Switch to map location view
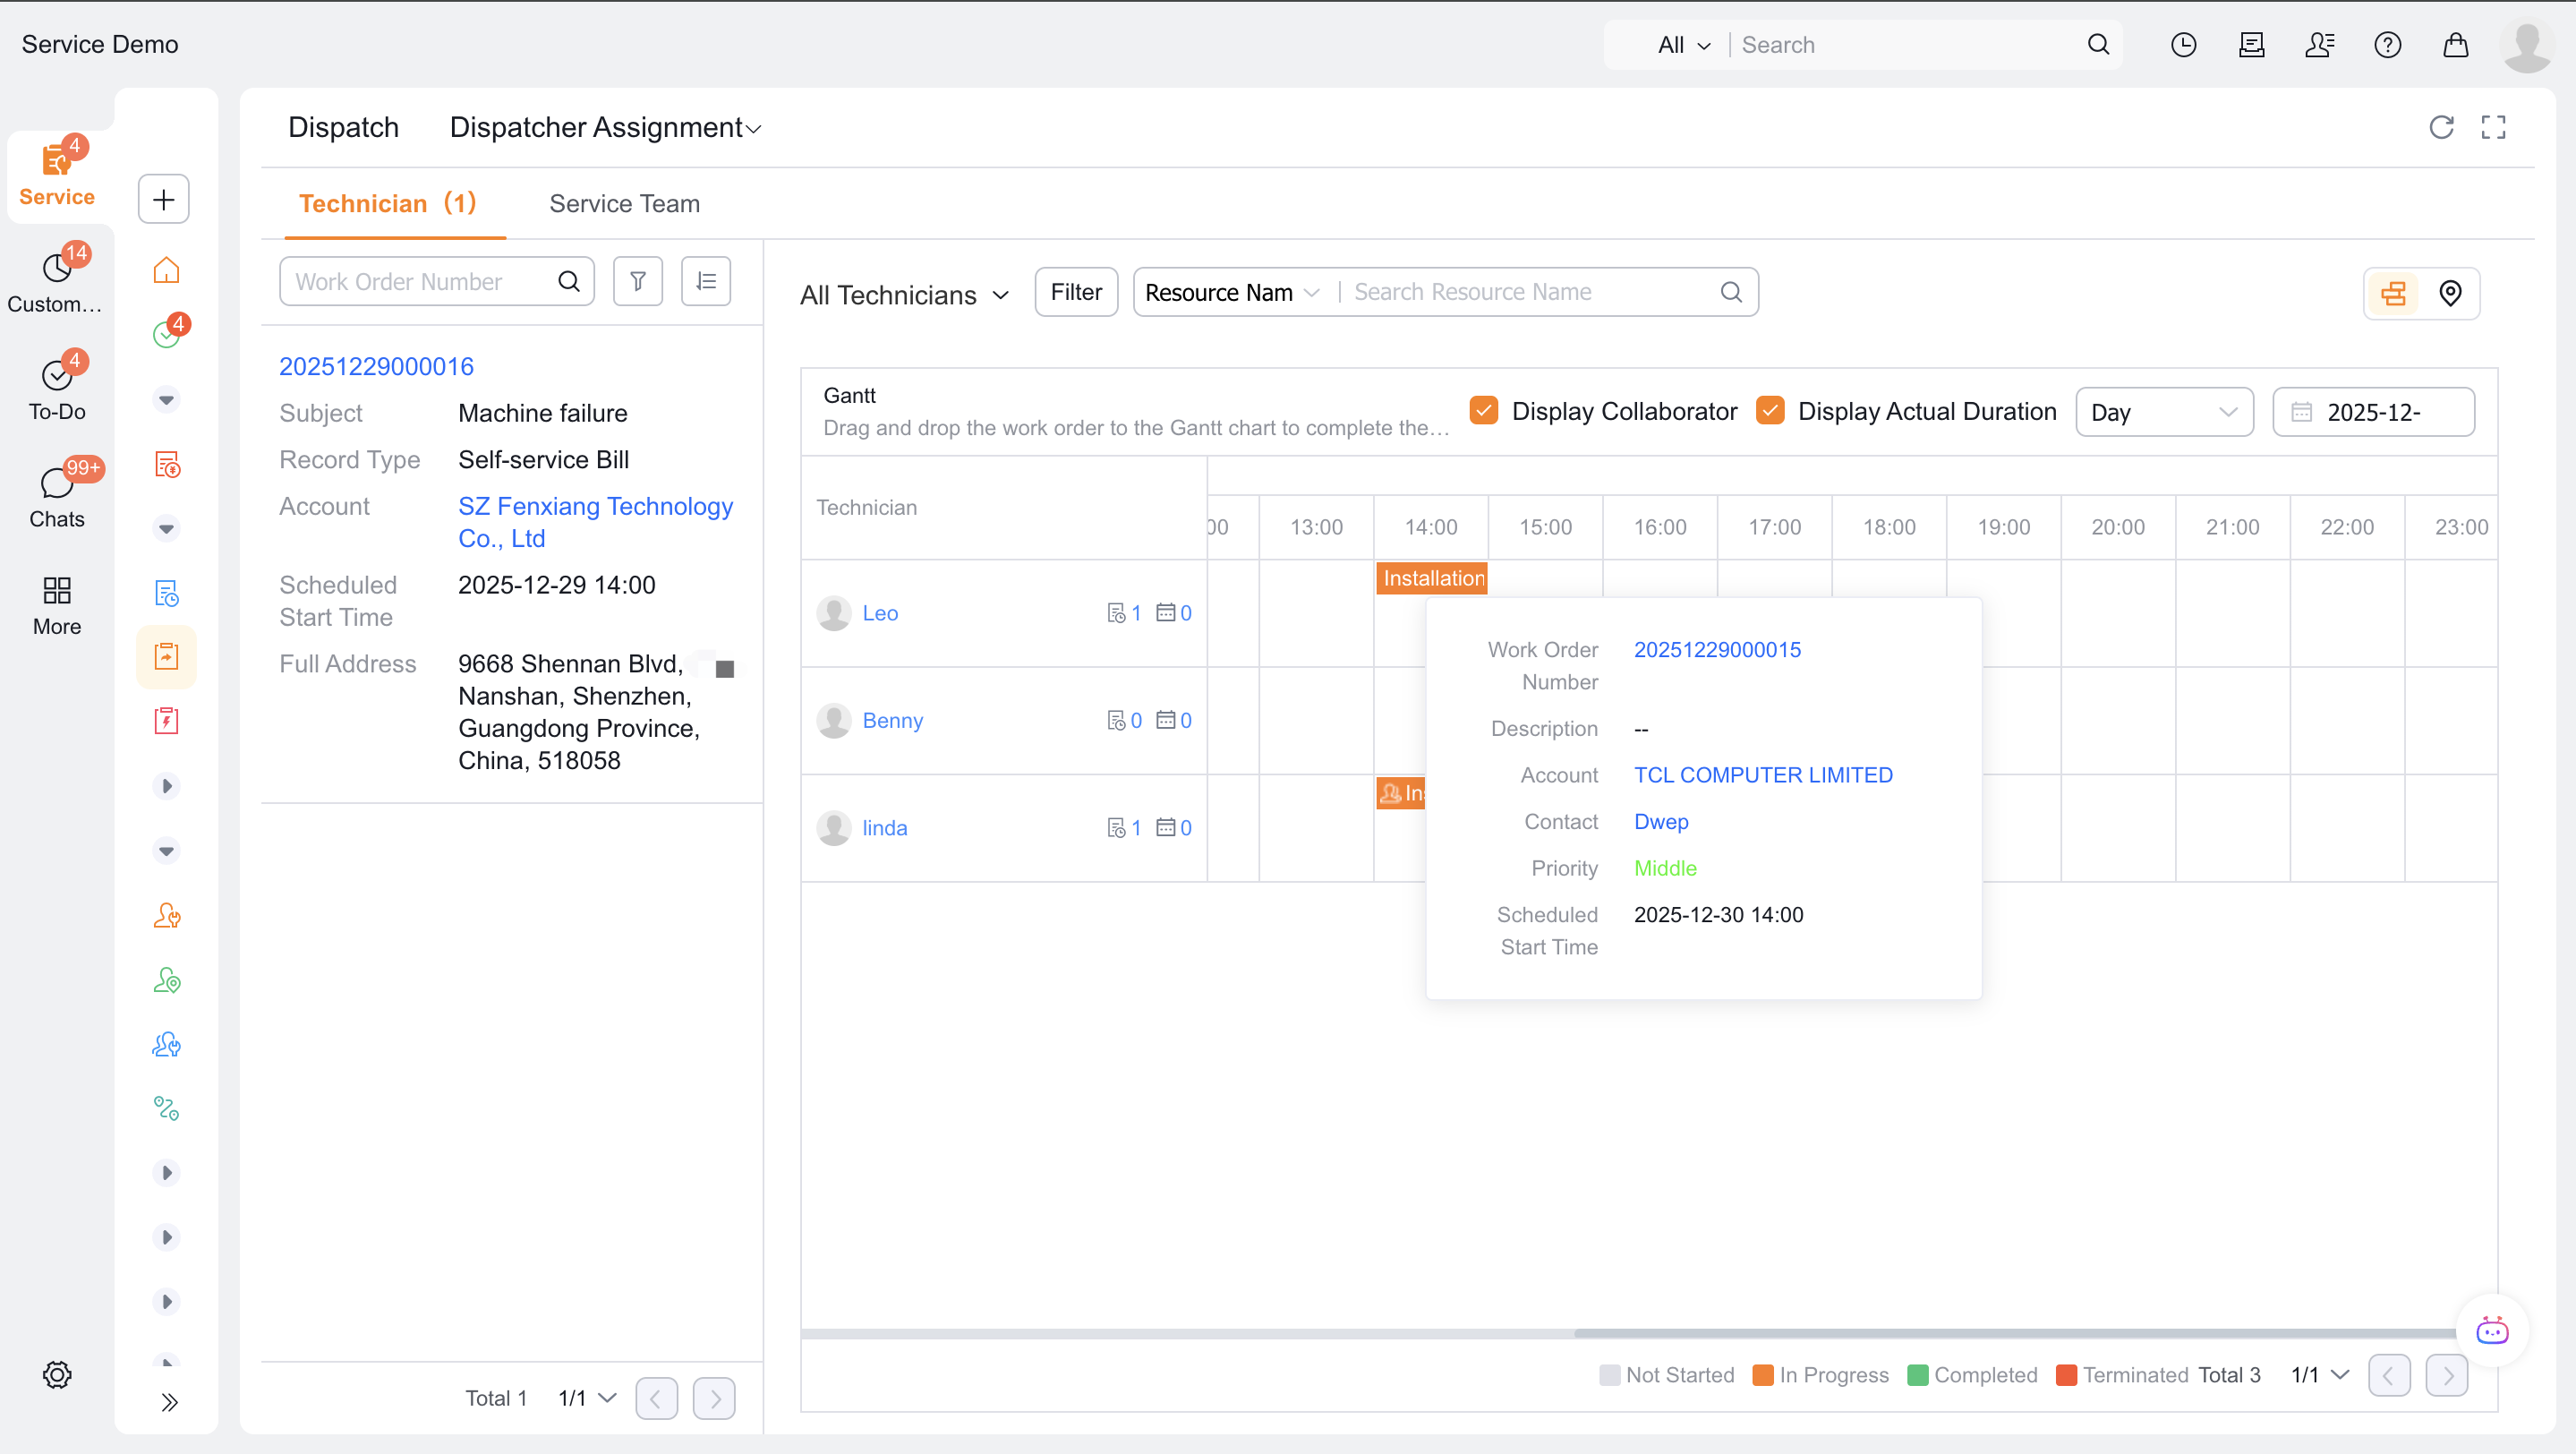 click(x=2450, y=293)
